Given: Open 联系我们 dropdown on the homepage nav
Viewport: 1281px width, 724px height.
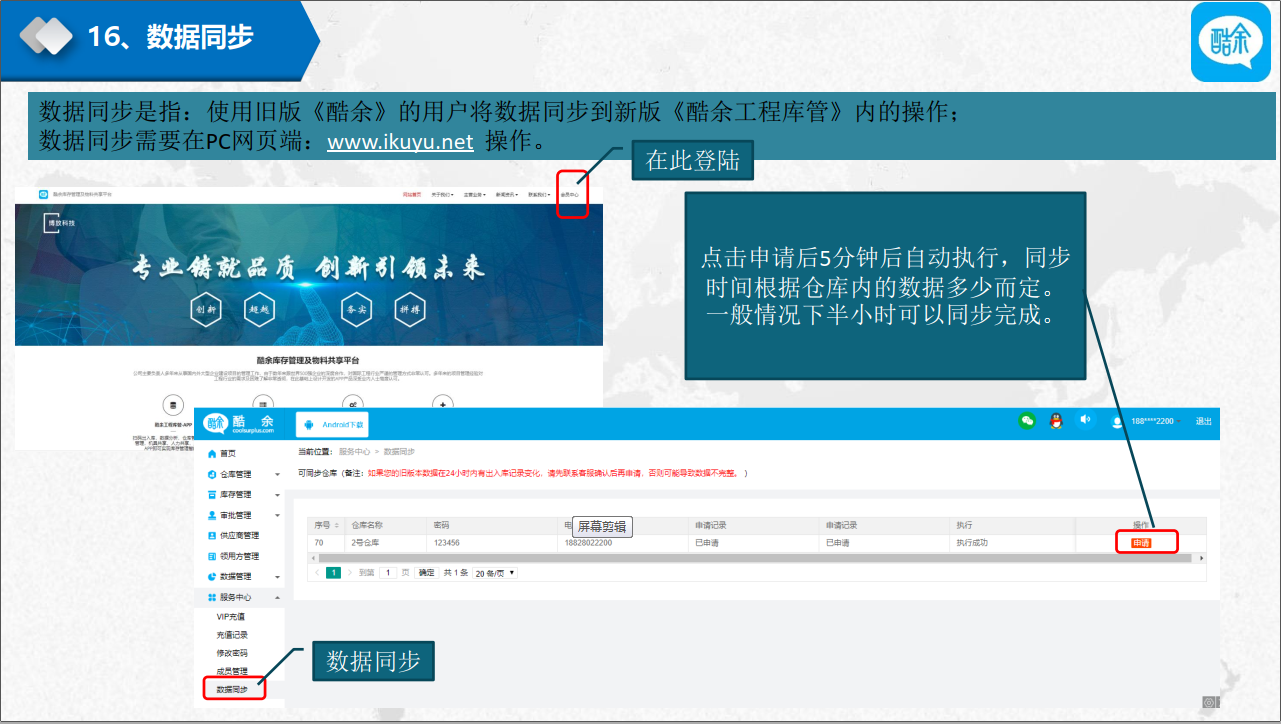Looking at the screenshot, I should tap(539, 194).
